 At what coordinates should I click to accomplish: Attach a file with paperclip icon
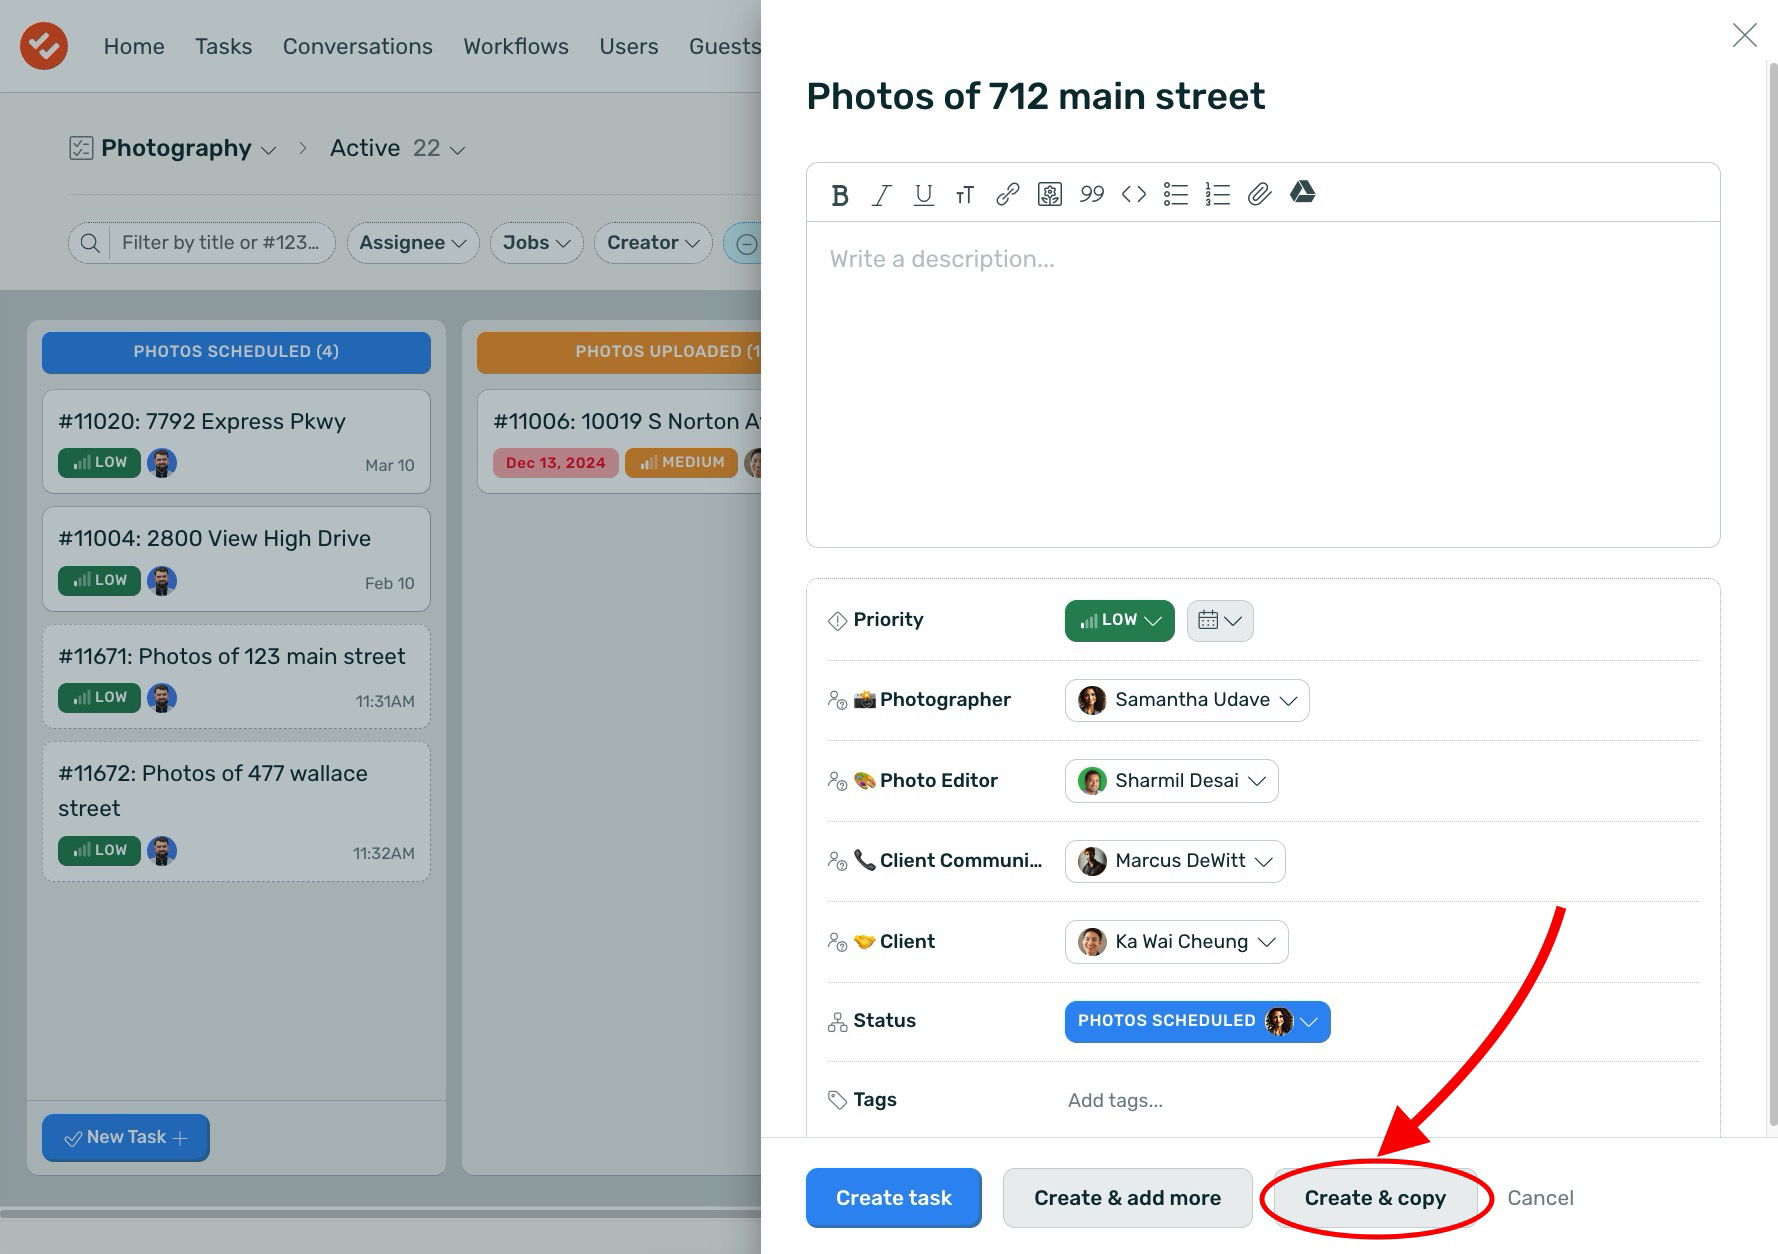1259,194
